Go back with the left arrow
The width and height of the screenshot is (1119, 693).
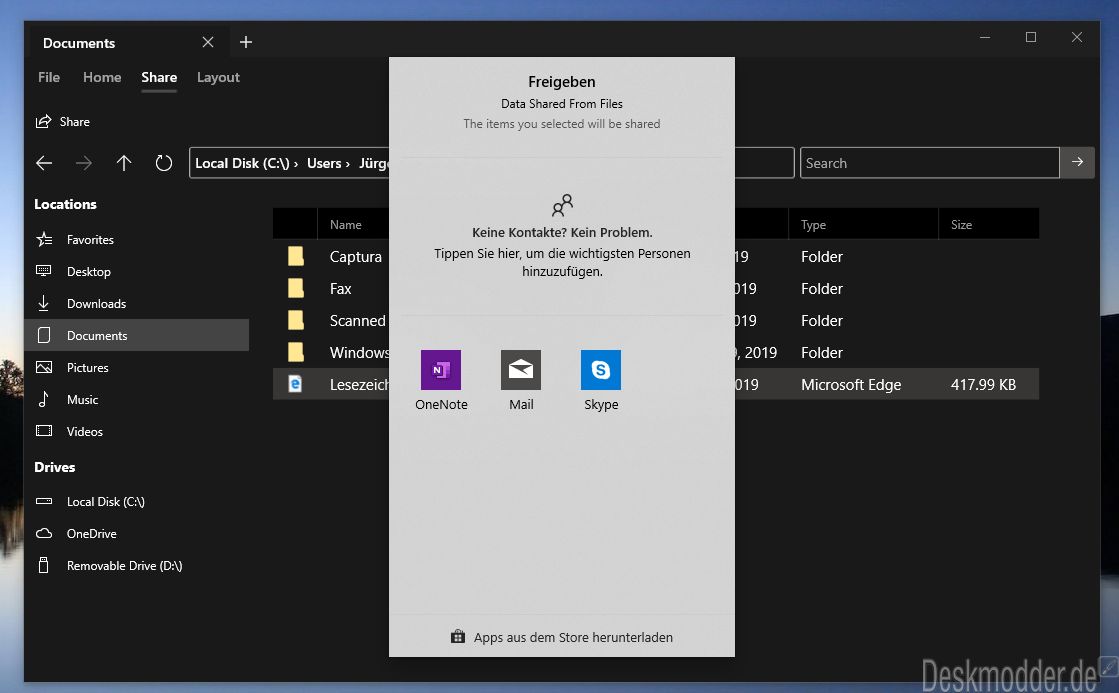[x=44, y=163]
